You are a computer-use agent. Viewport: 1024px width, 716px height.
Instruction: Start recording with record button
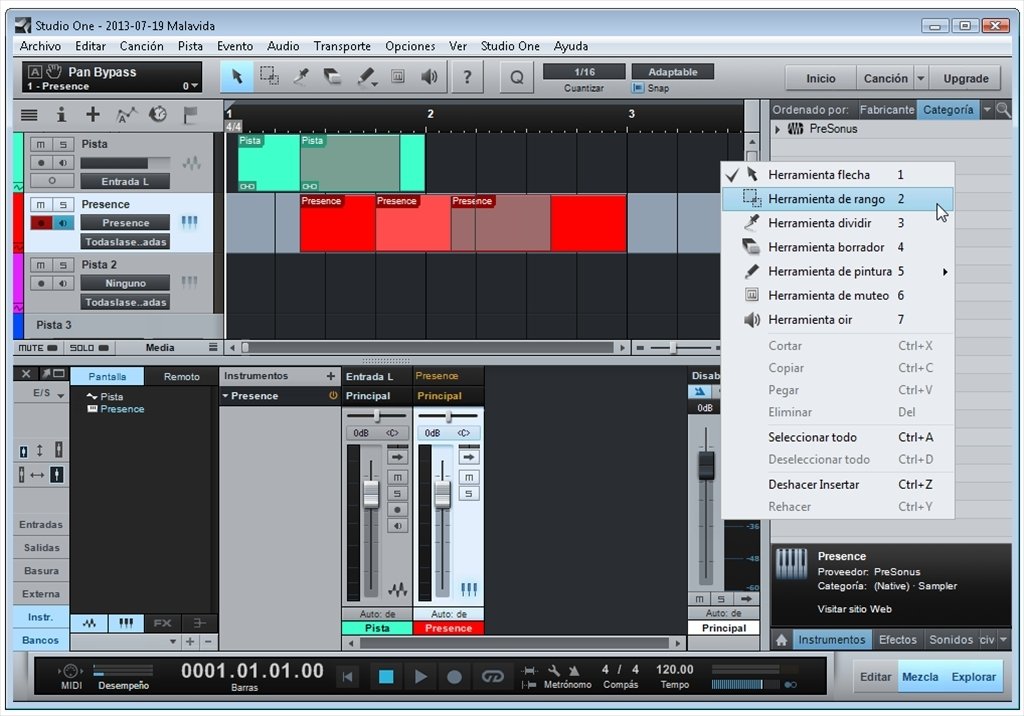coord(455,677)
